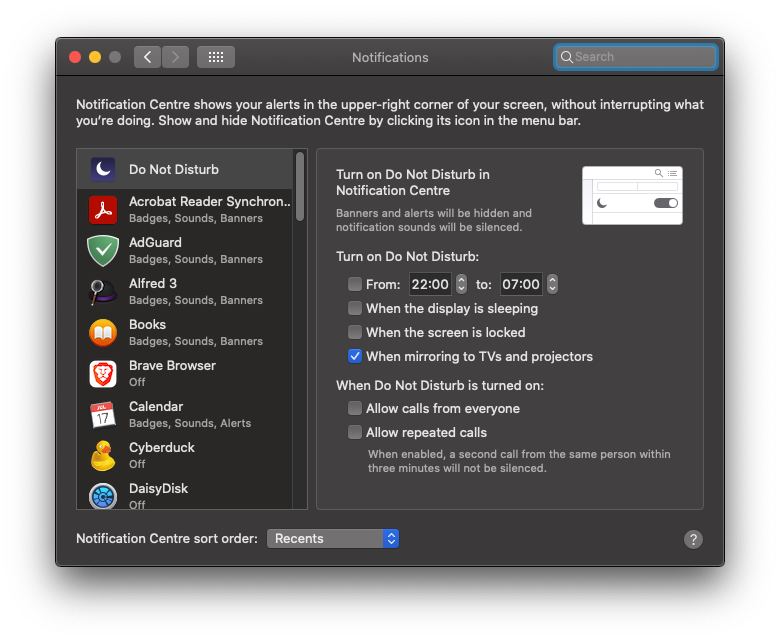Screen dimensions: 780x640
Task: Click the Search field
Action: (x=636, y=57)
